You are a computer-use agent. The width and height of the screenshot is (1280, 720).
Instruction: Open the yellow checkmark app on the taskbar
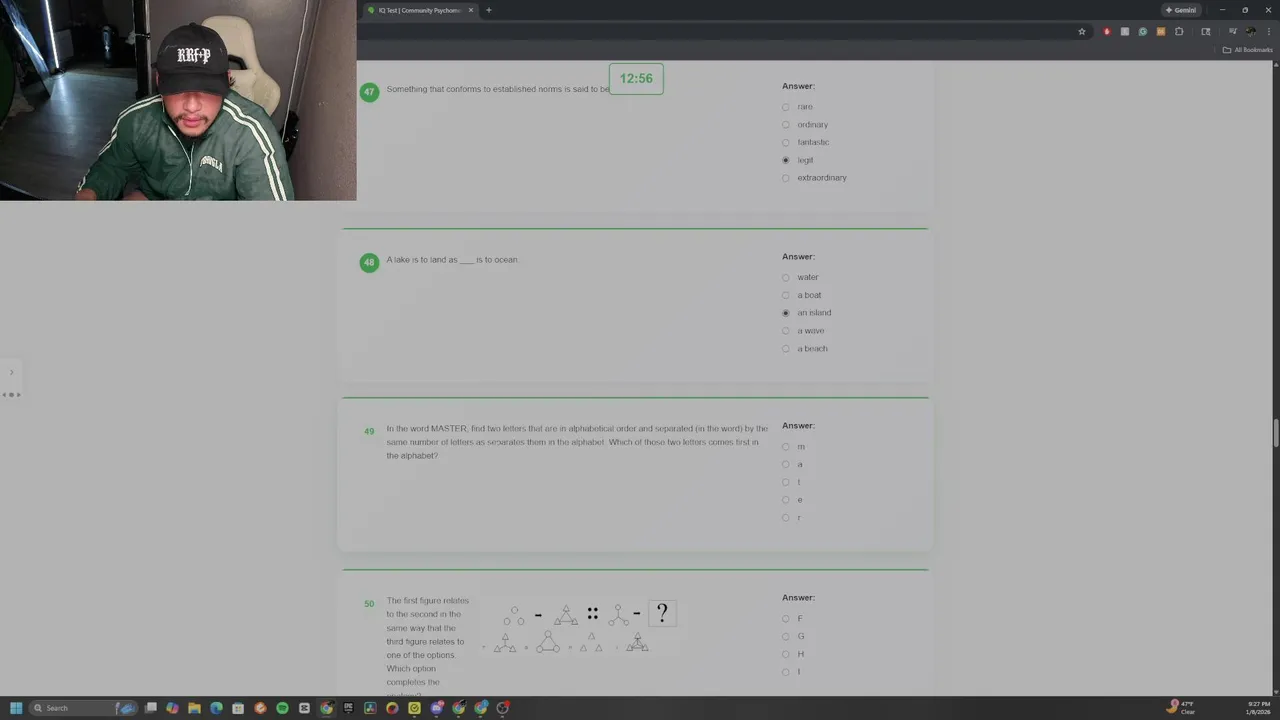(414, 708)
